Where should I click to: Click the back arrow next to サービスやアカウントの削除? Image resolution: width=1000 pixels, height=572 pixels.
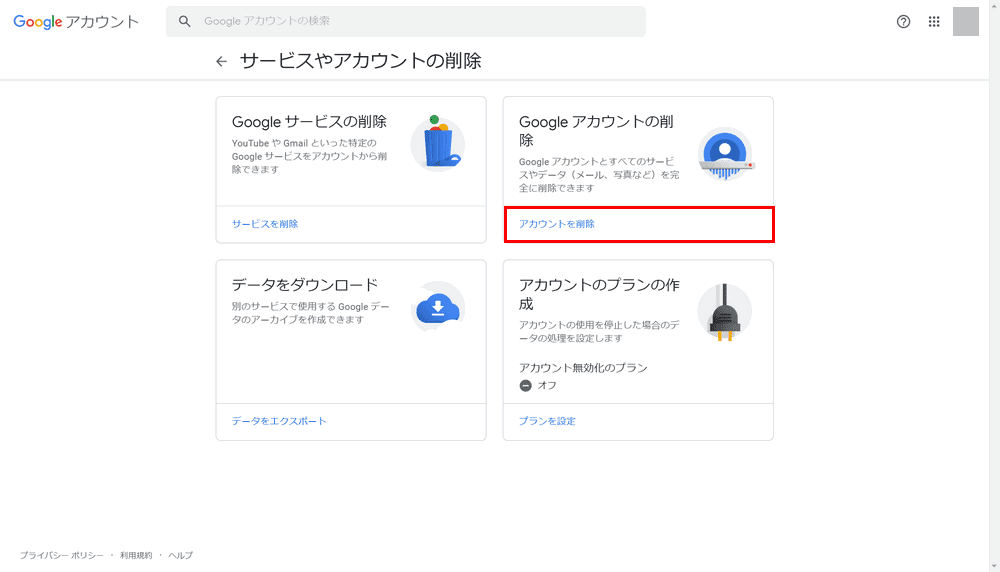[x=221, y=61]
